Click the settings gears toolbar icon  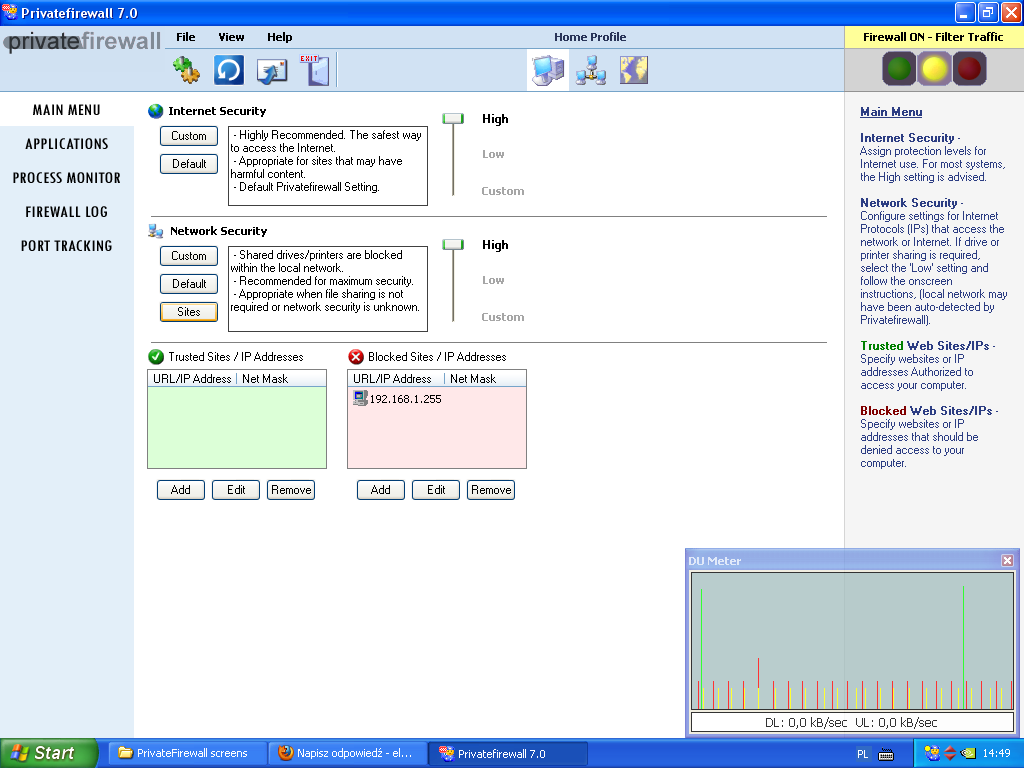click(x=186, y=70)
